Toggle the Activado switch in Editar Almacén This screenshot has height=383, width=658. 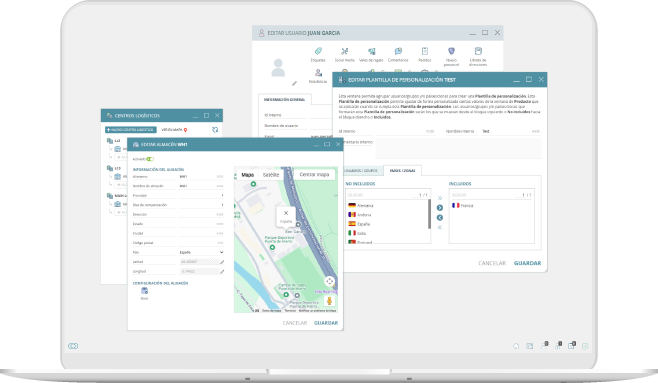point(150,159)
